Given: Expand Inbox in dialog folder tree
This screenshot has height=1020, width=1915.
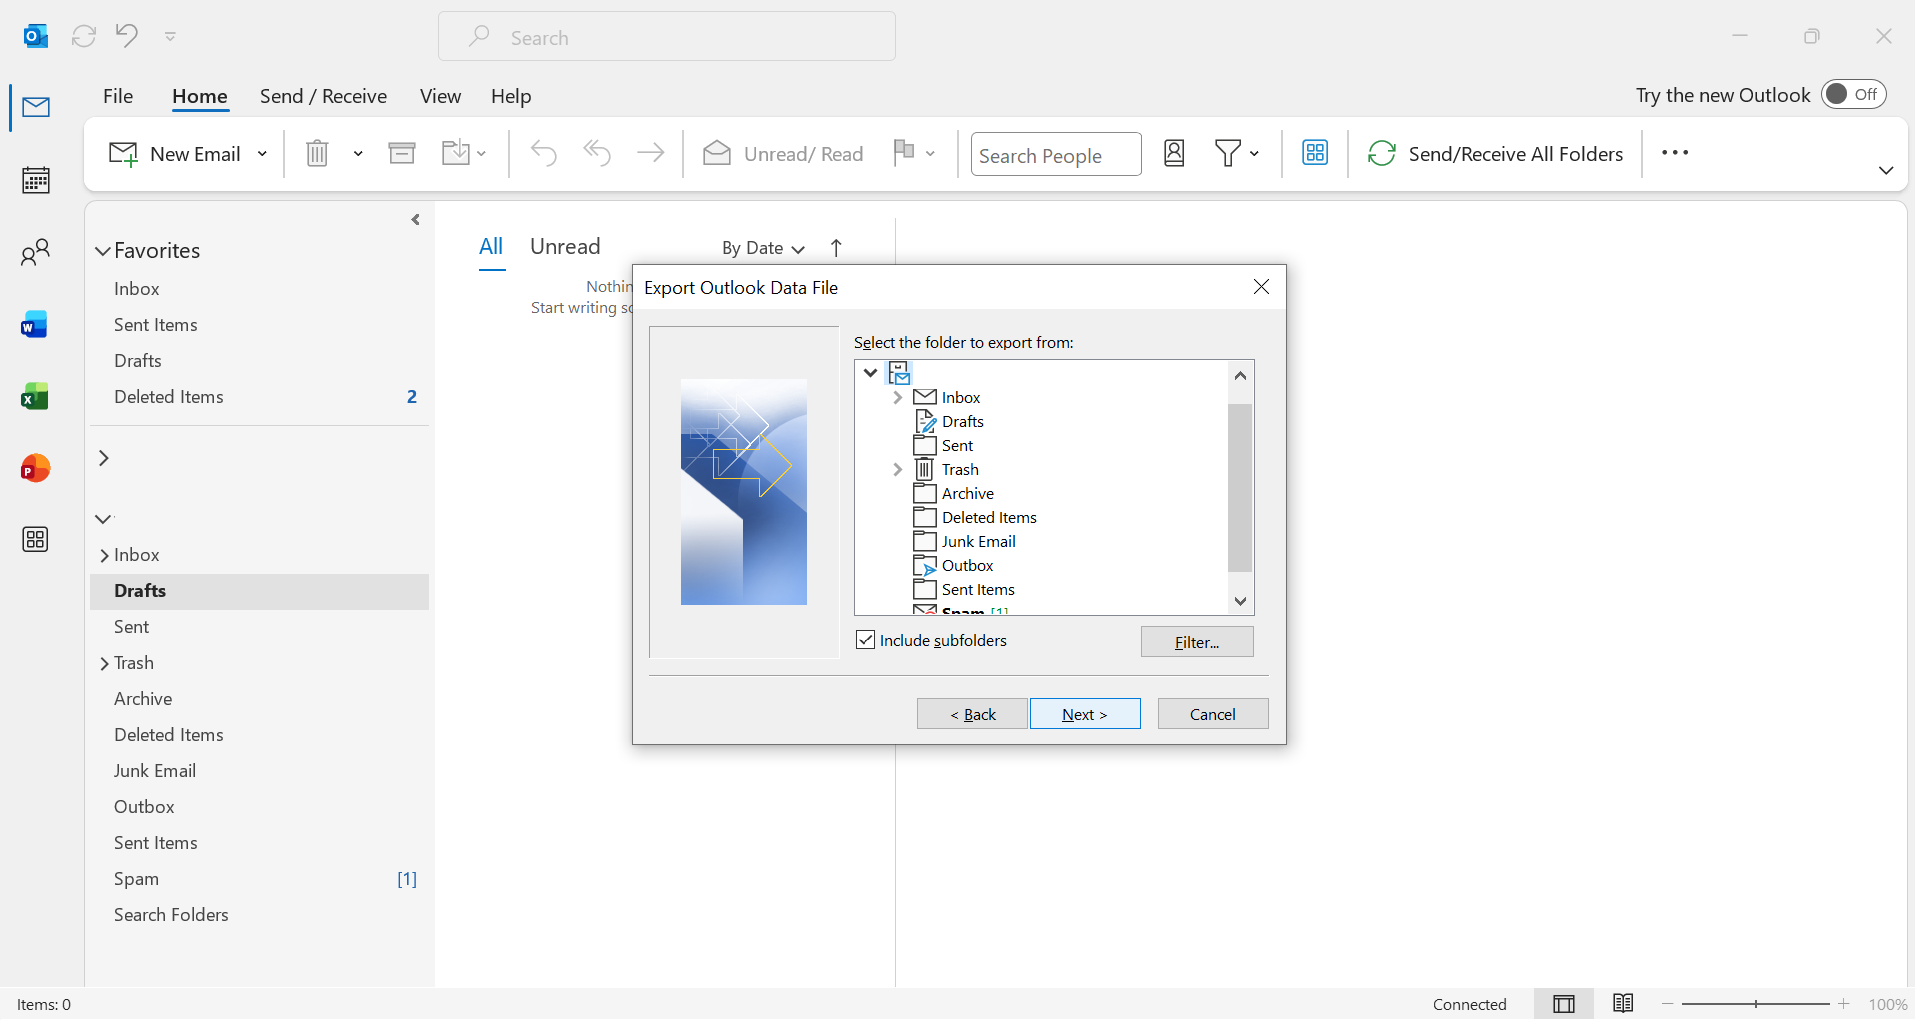Looking at the screenshot, I should coord(897,398).
